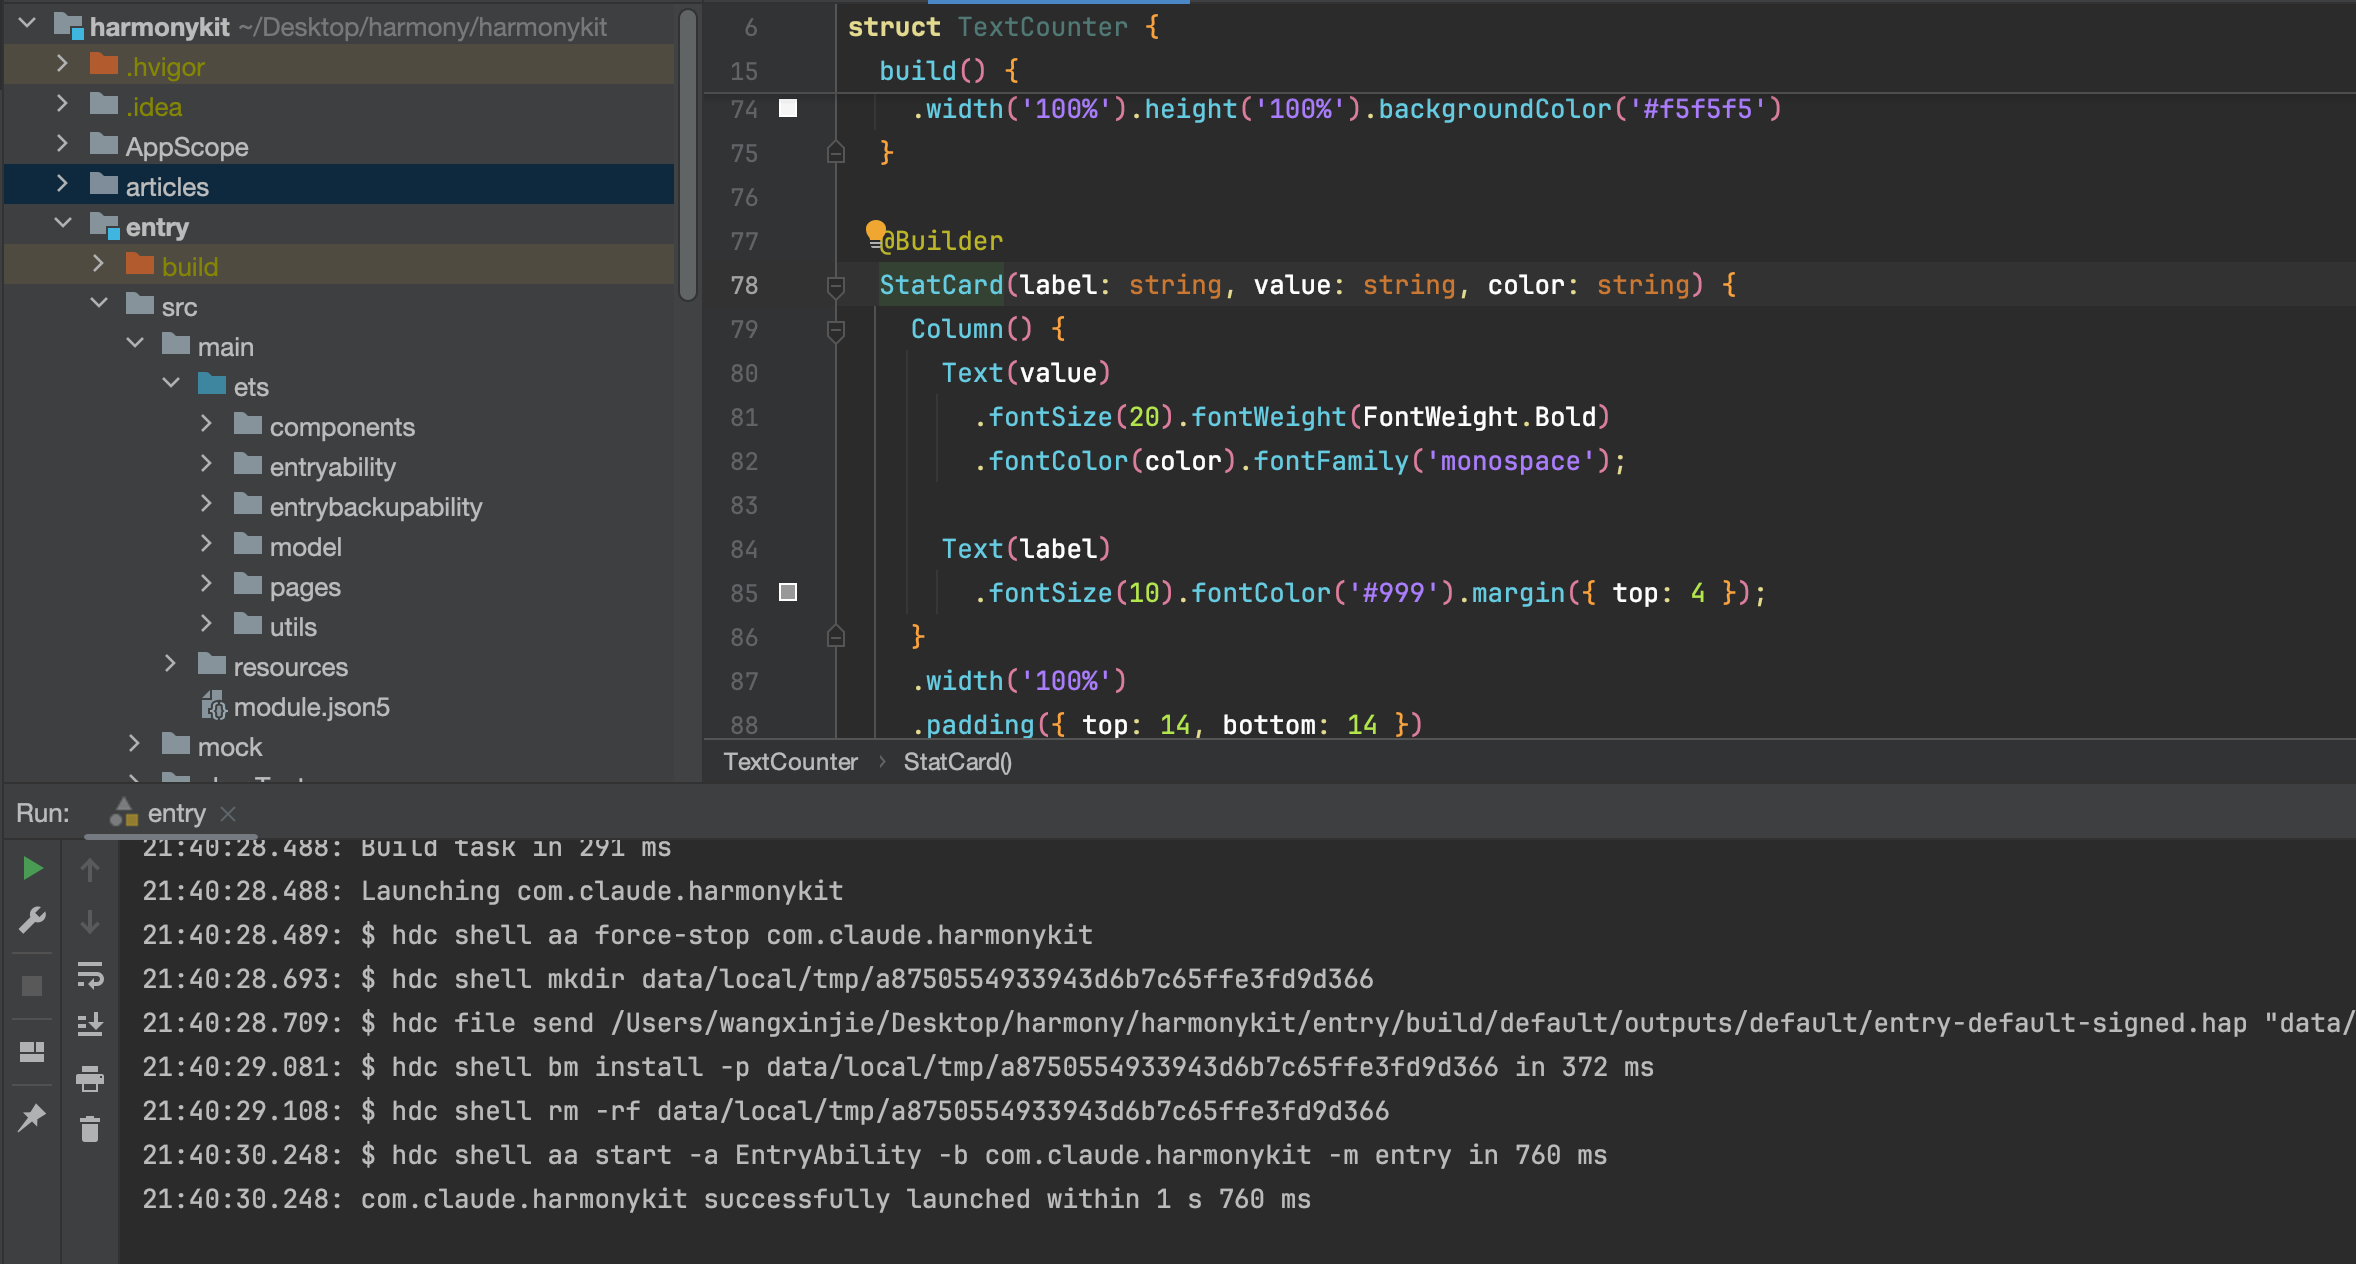The width and height of the screenshot is (2356, 1264).
Task: Expand the resources folder
Action: pyautogui.click(x=170, y=664)
